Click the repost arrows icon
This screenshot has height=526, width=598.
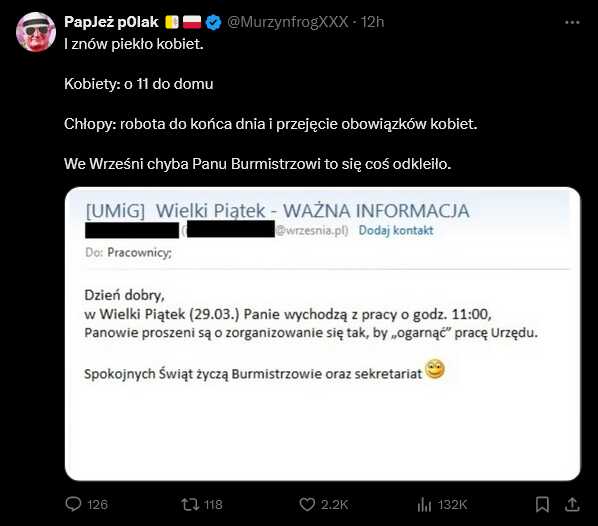pos(190,504)
